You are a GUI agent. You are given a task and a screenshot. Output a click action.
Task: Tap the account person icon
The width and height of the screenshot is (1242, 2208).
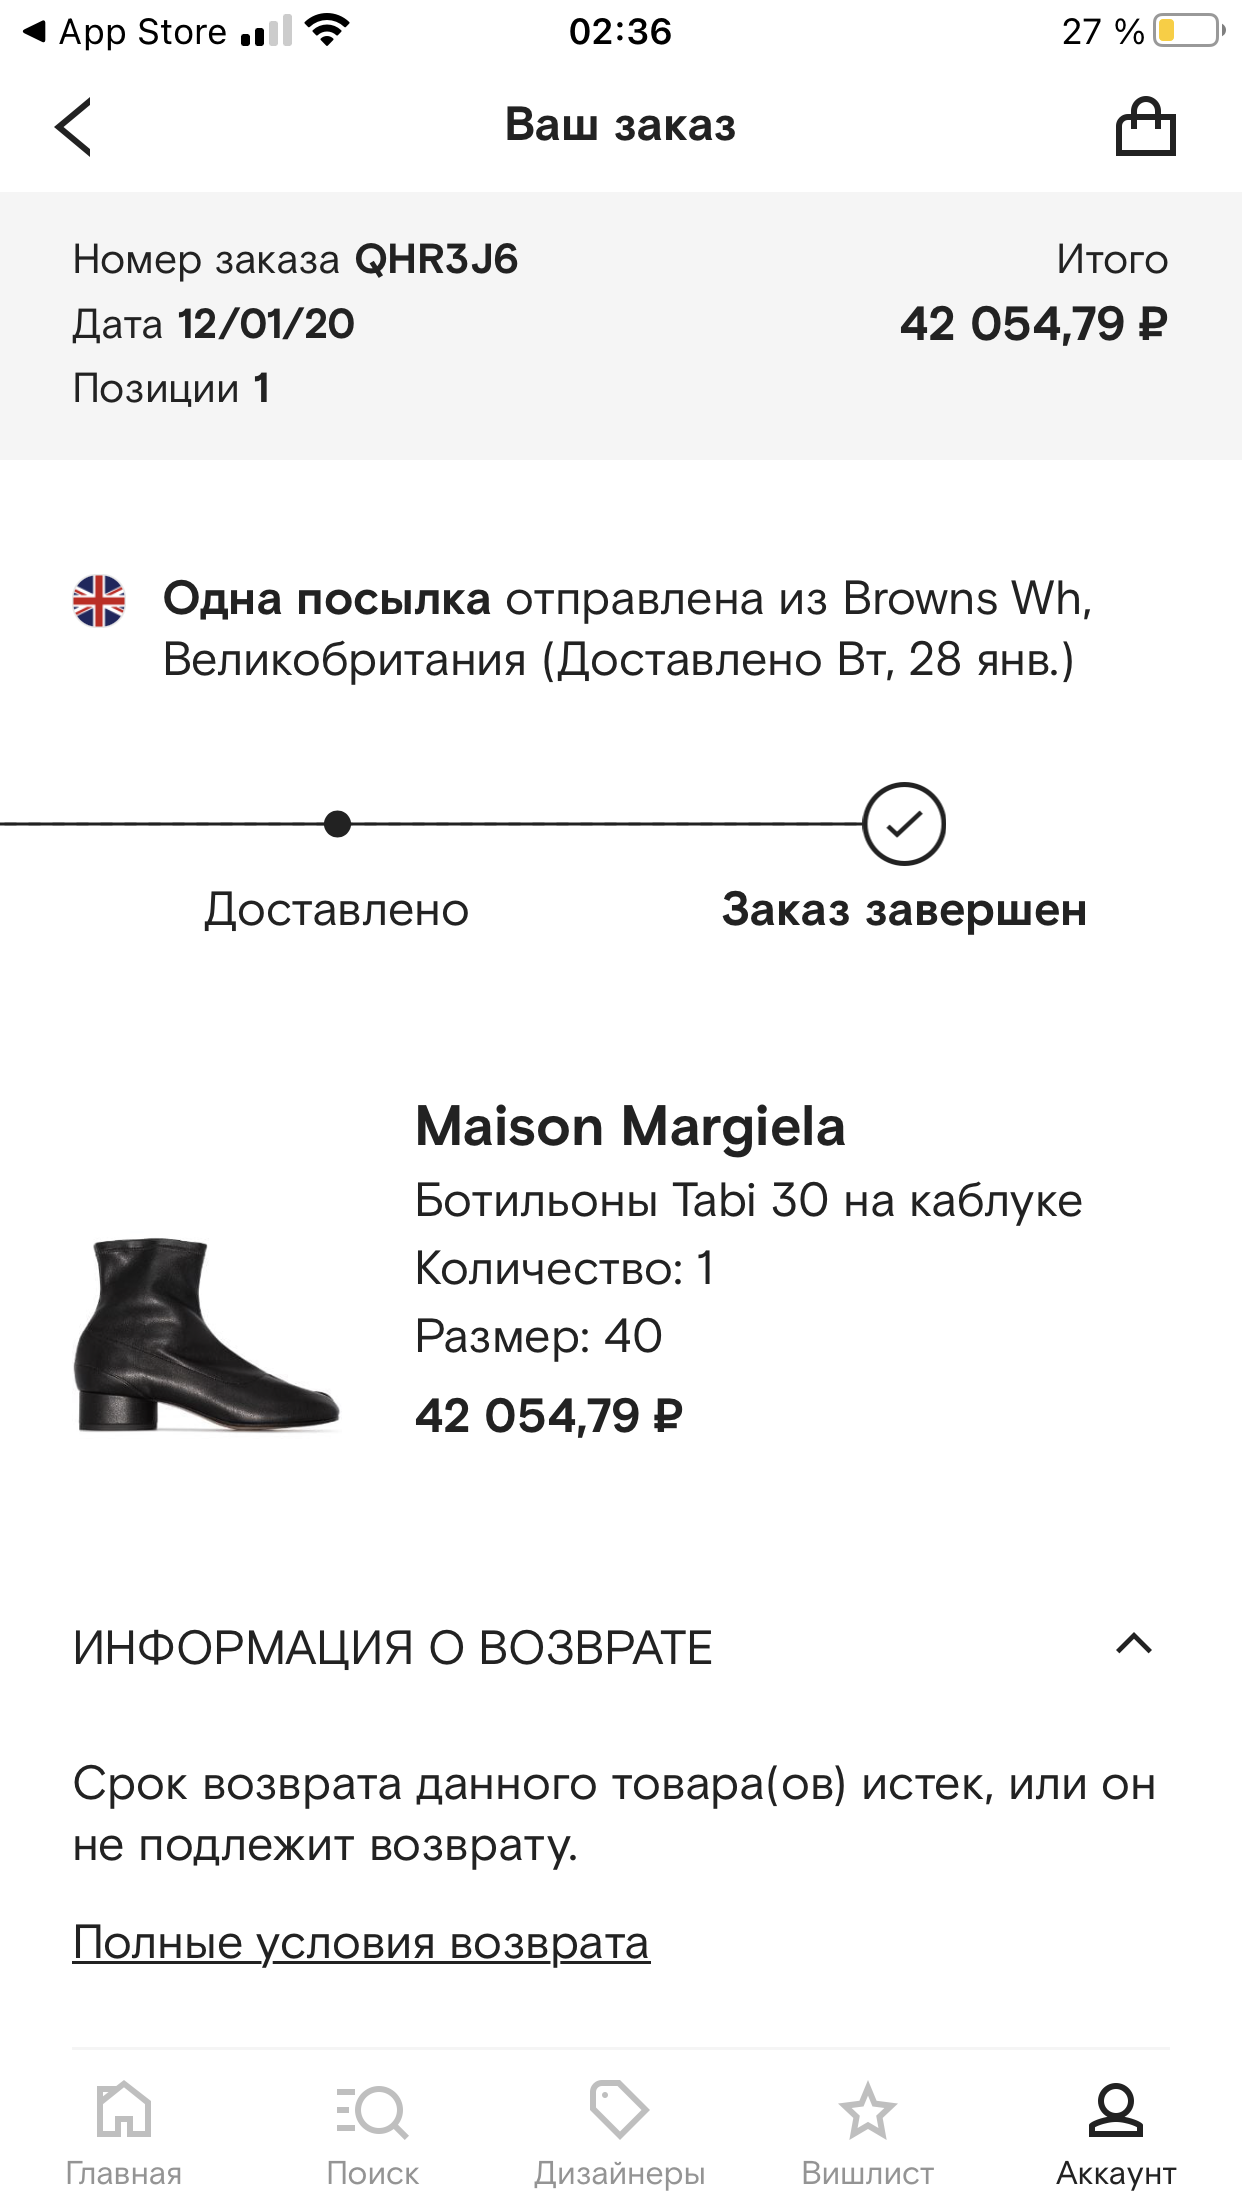1115,2111
